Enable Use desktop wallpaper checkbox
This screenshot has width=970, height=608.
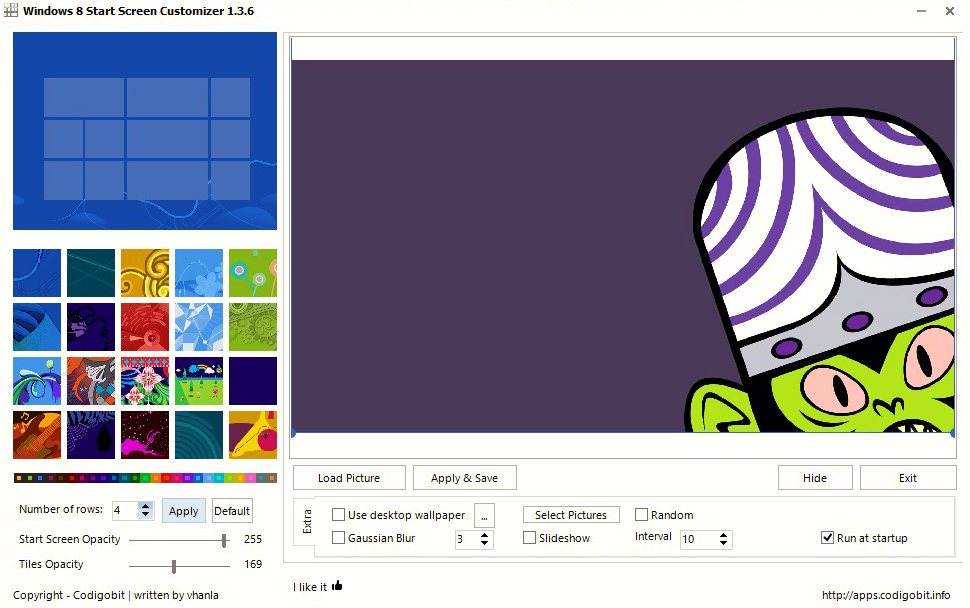[338, 515]
